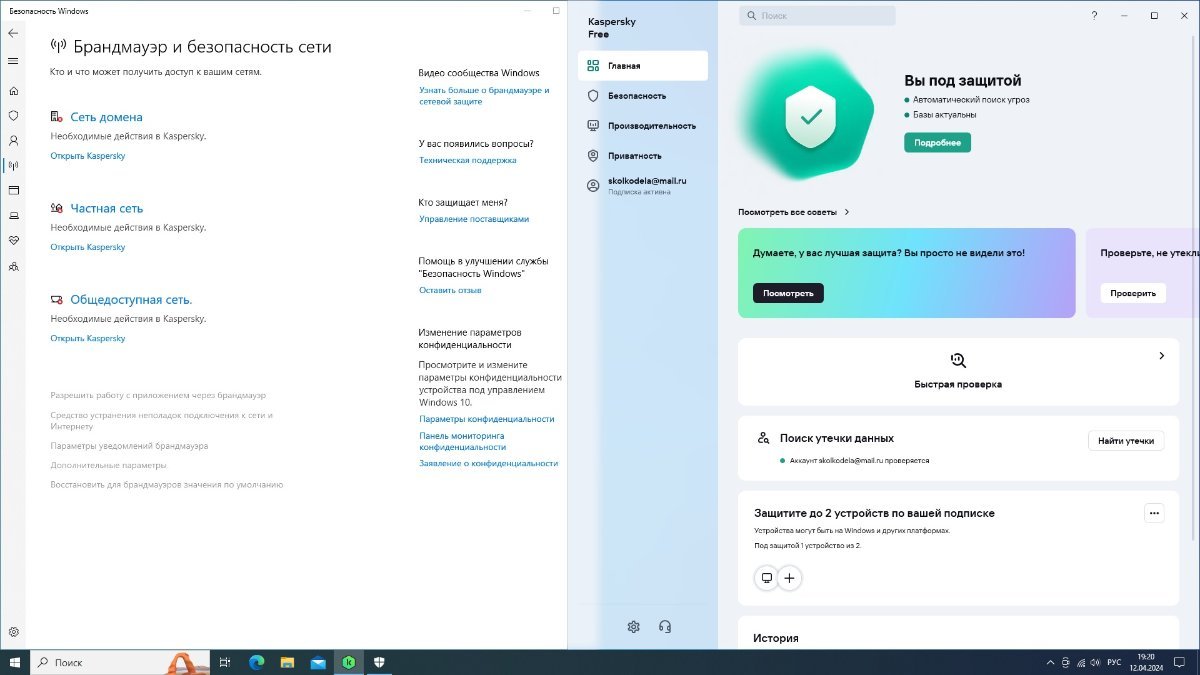Click 'Восстановить для брандмауэров значения по умолчанию'
Viewport: 1200px width, 675px height.
pyautogui.click(x=167, y=484)
